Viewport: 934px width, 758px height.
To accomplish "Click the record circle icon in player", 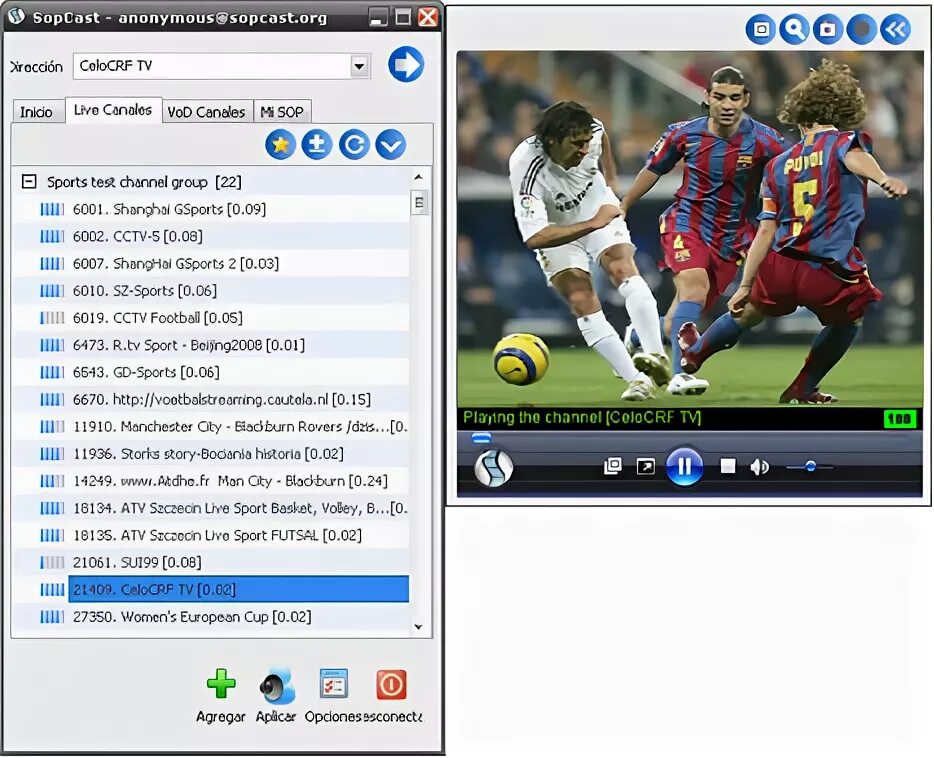I will (x=862, y=29).
